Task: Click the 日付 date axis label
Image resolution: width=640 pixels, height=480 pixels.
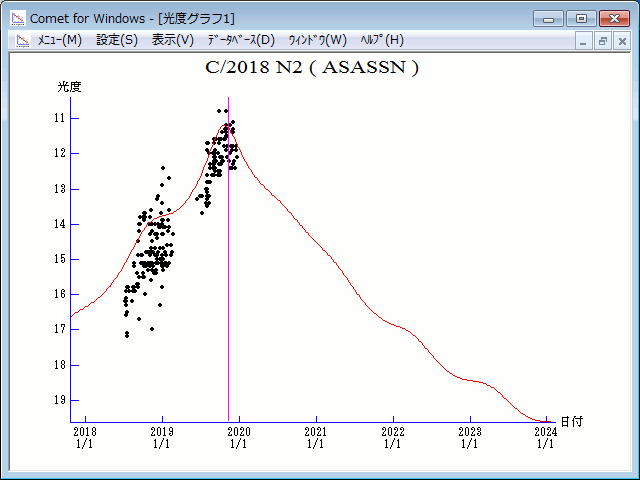Action: point(571,422)
